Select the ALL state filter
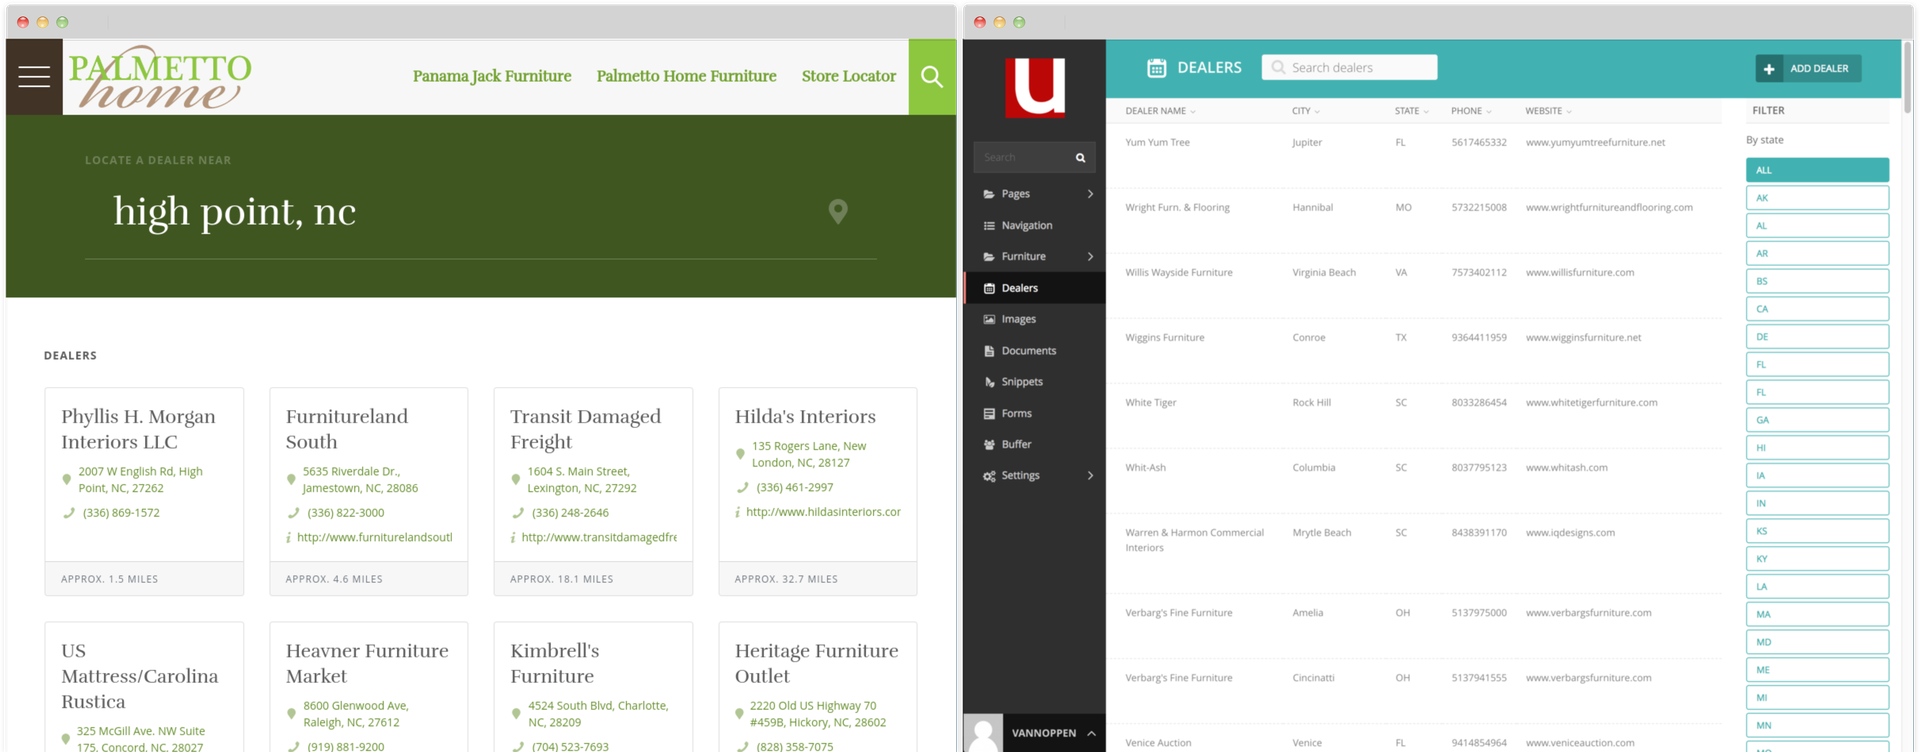 coord(1817,170)
